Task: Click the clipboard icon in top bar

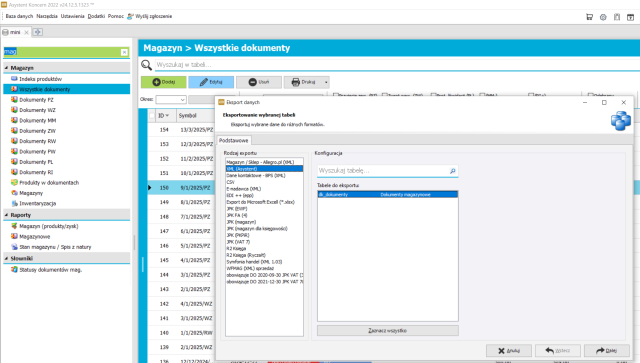Action: 617,17
